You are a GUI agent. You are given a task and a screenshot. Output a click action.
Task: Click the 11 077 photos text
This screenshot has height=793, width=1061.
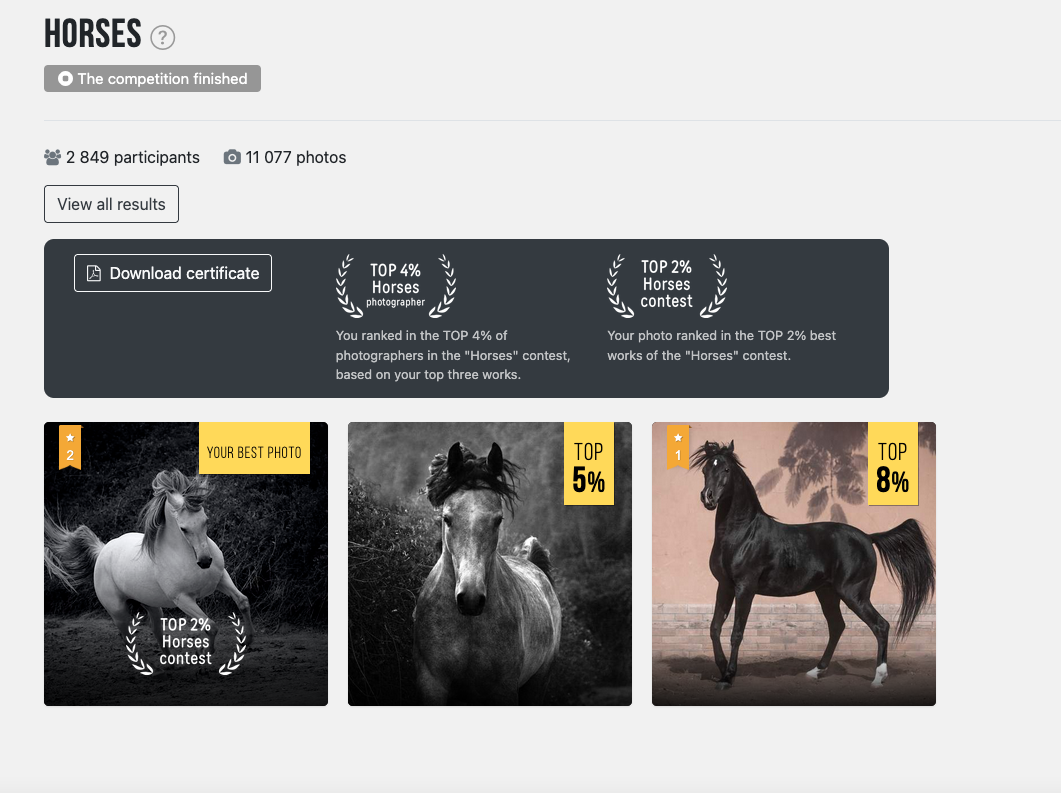[x=296, y=158]
